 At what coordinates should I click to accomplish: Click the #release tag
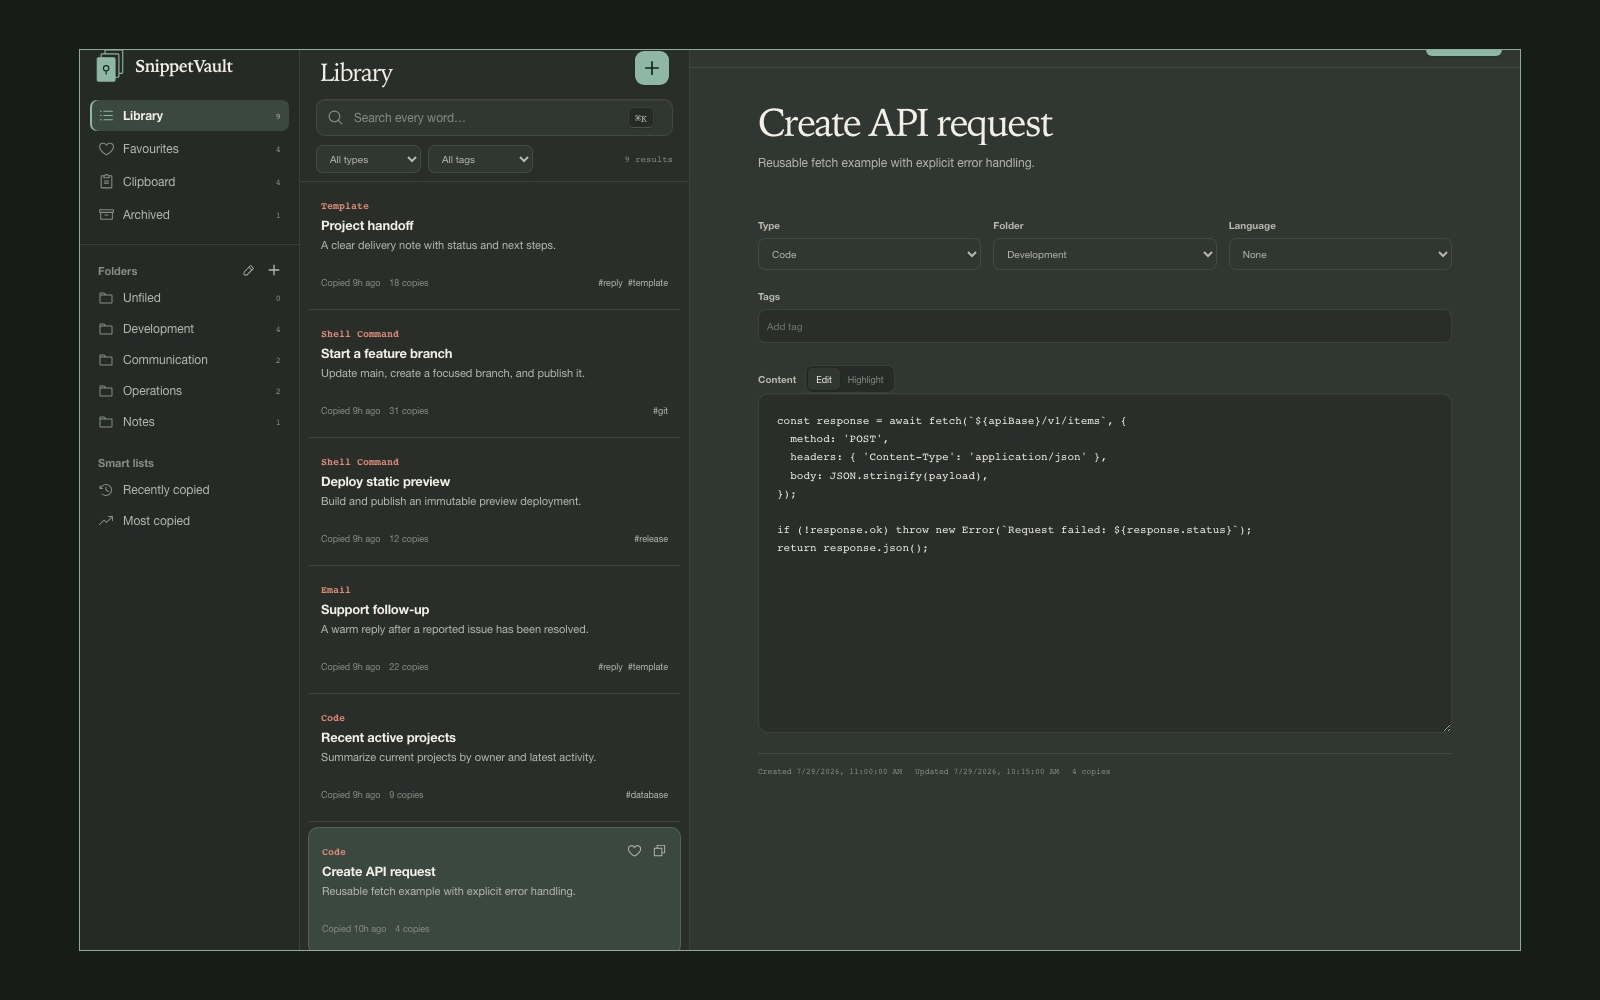(651, 539)
